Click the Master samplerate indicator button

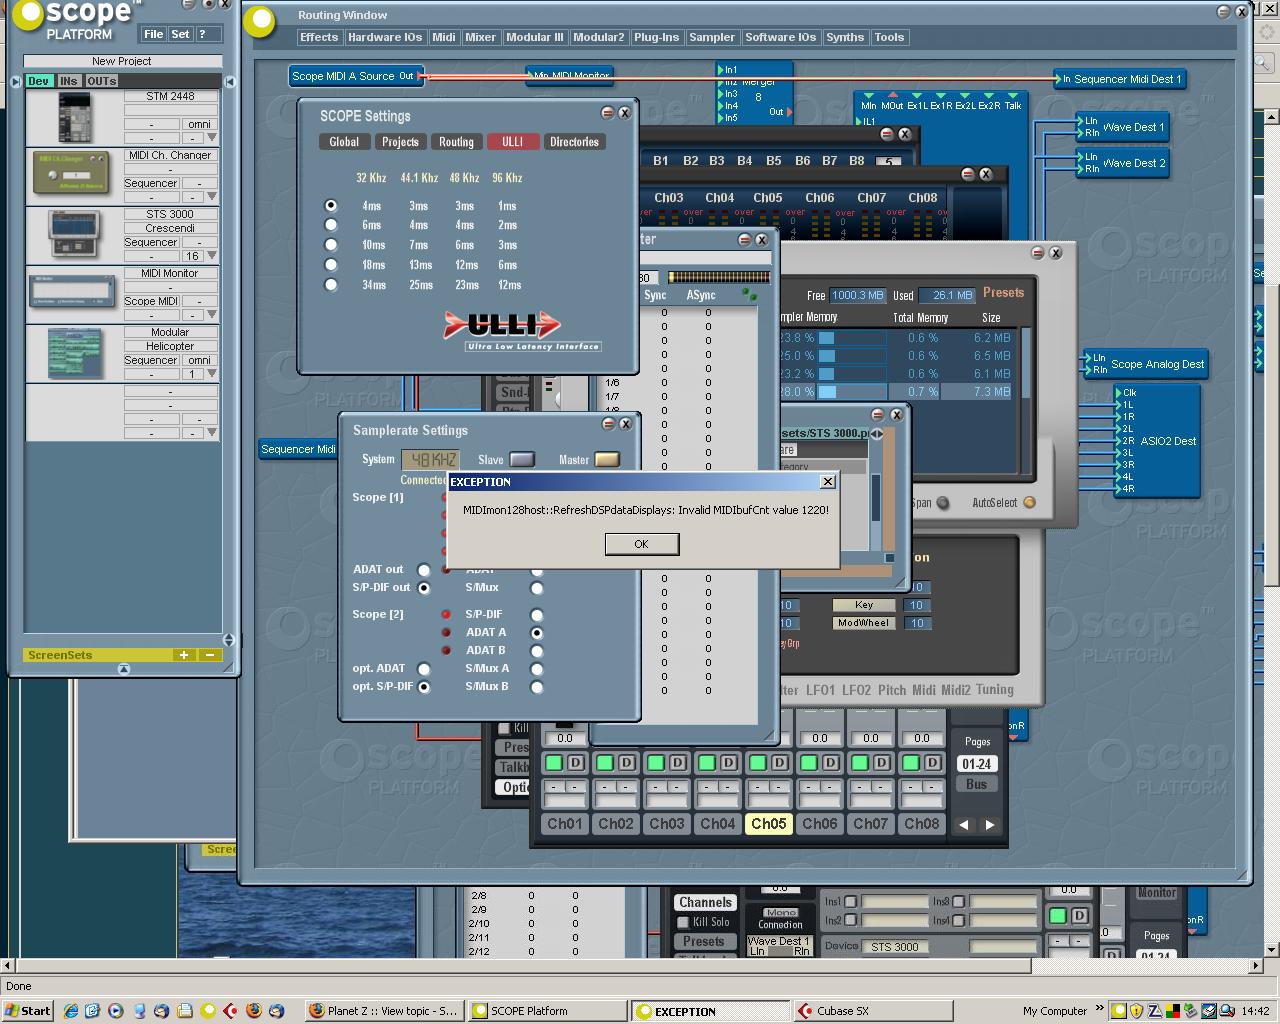[x=607, y=460]
